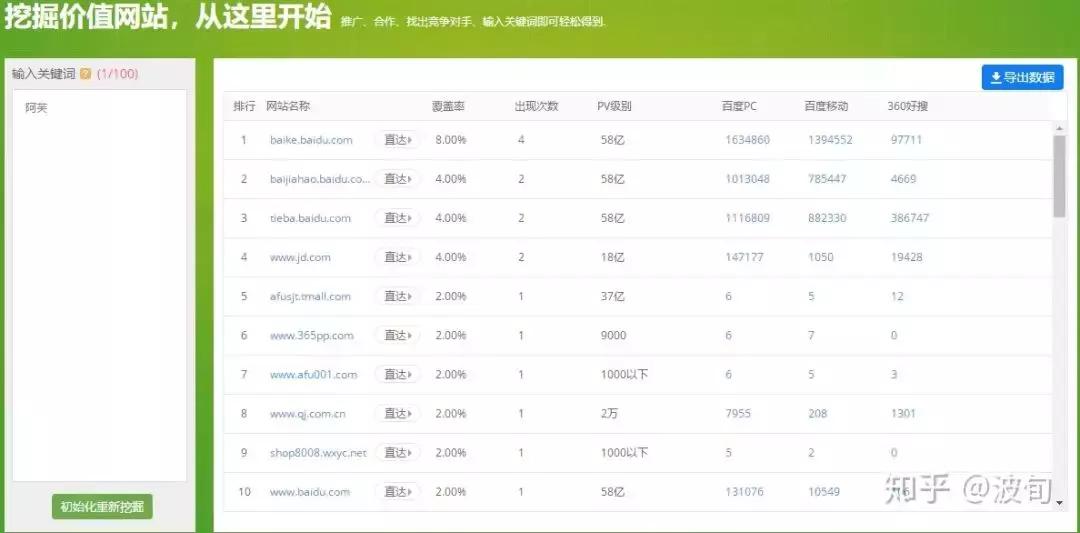Viewport: 1080px width, 533px height.
Task: Click the table vertical scrollbar thumb
Action: click(x=1059, y=176)
